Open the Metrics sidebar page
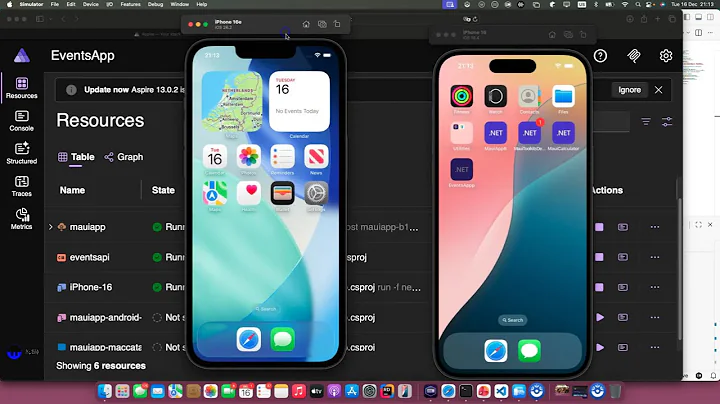 [x=22, y=219]
